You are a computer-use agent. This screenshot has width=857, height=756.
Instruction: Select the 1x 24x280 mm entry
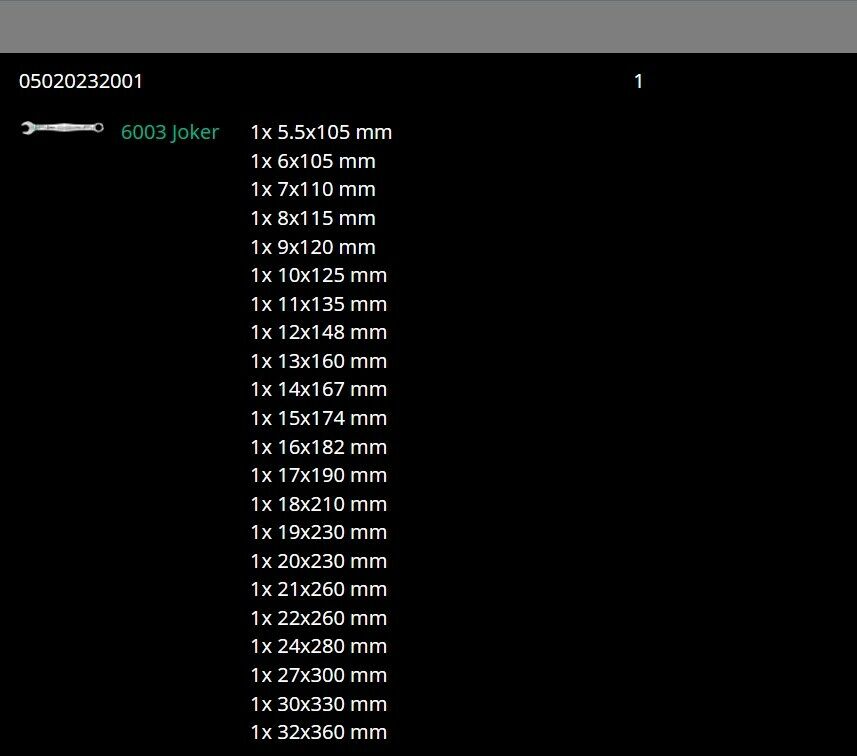[318, 646]
